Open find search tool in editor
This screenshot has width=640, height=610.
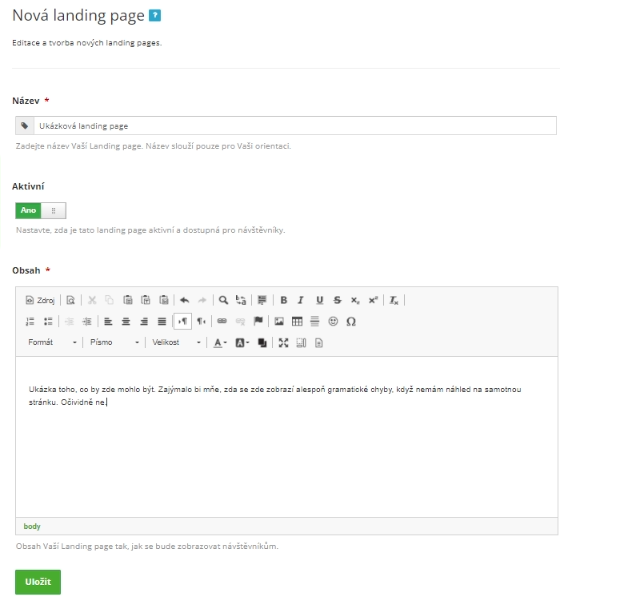click(x=223, y=300)
